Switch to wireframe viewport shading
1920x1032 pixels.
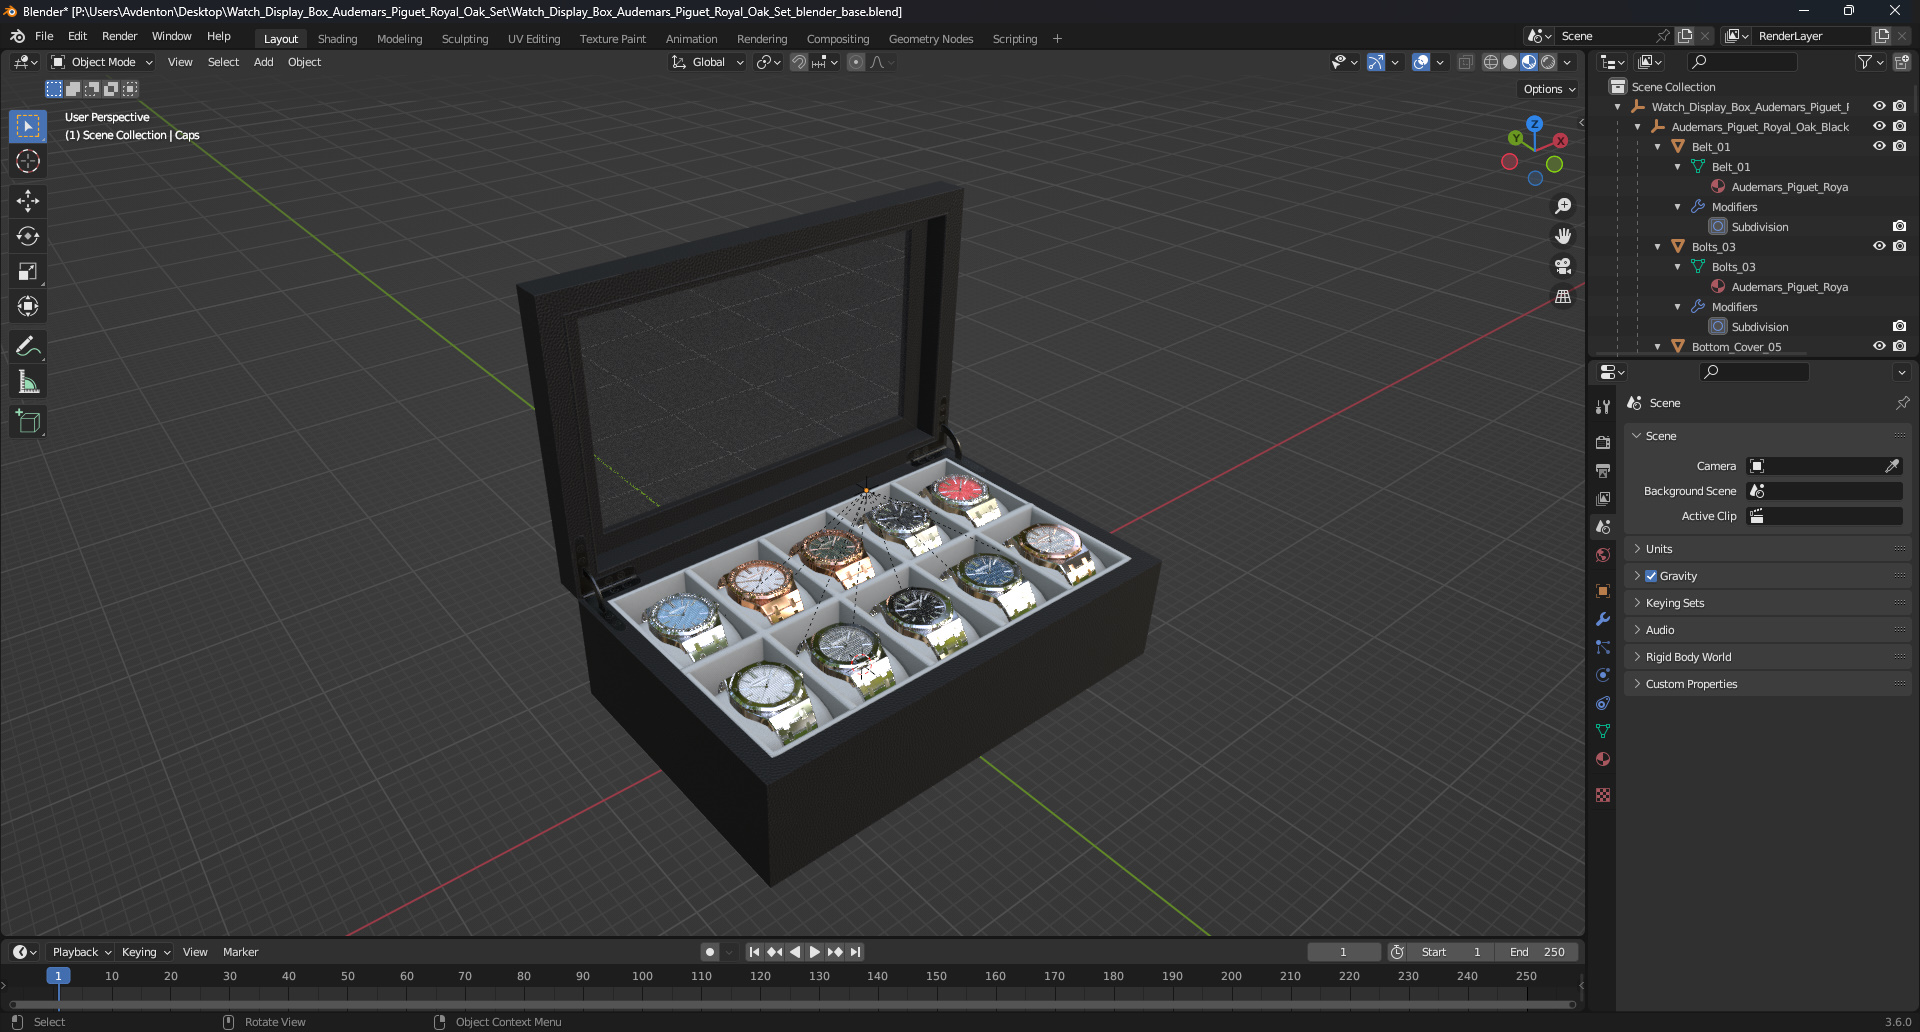(1491, 62)
